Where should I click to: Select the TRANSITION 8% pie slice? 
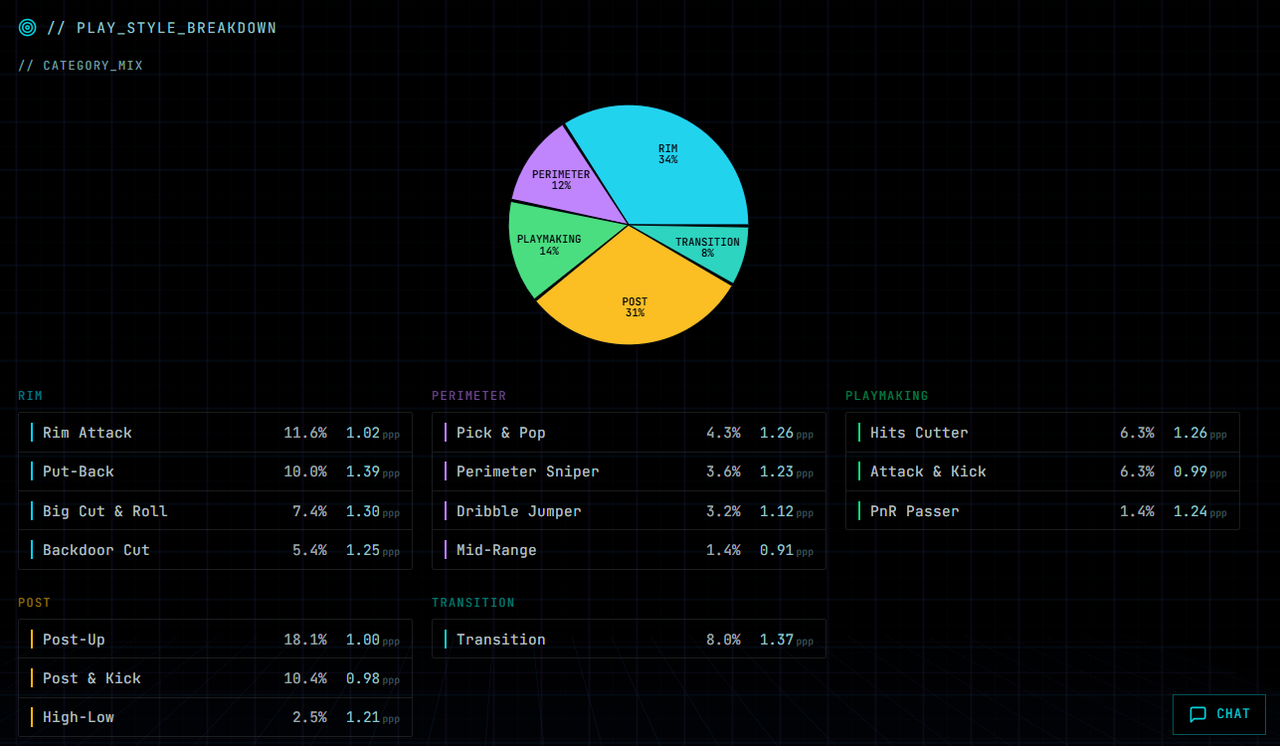[707, 247]
